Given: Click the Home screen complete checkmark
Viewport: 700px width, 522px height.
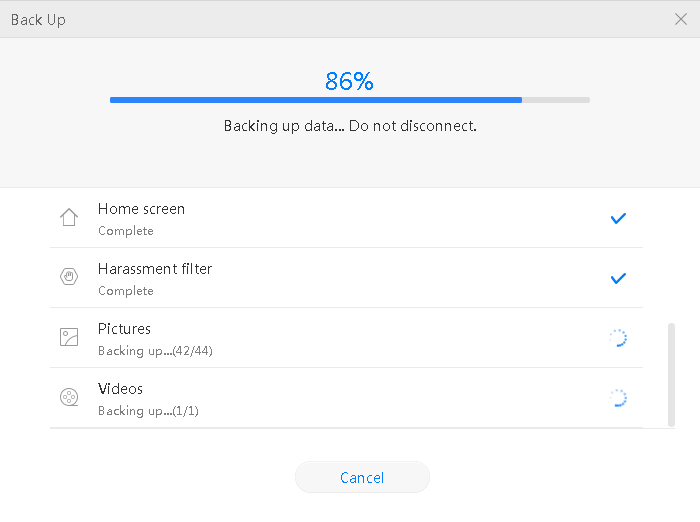Looking at the screenshot, I should pos(618,218).
